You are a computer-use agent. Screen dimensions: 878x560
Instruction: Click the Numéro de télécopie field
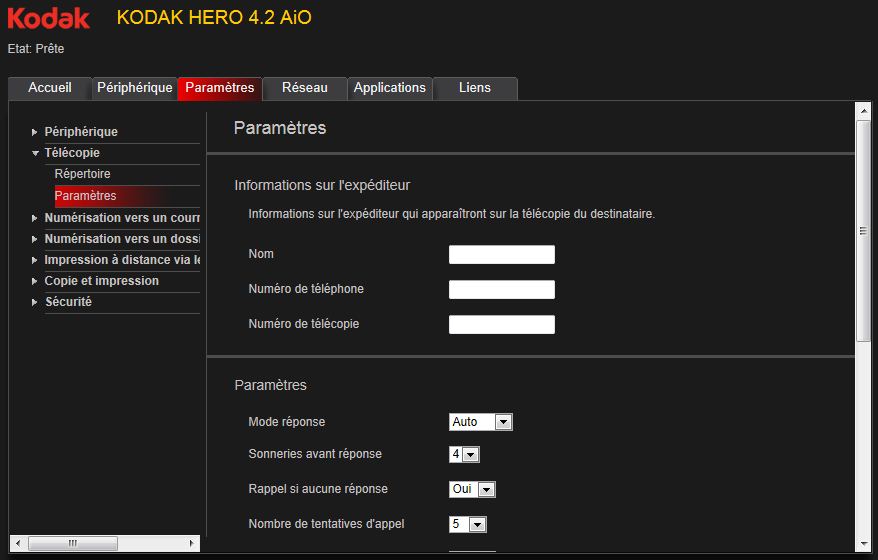click(501, 325)
